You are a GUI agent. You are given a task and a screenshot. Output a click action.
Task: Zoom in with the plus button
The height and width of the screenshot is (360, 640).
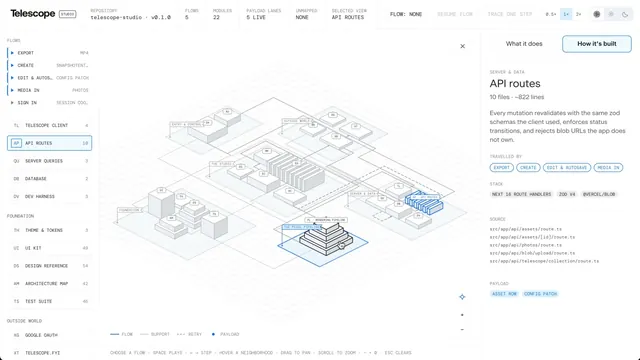pos(462,315)
